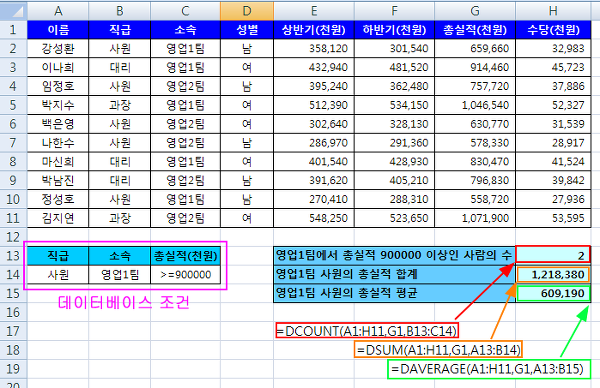Screen dimensions: 600x388
Task: Click criteria header 직급 in row 13
Action: point(58,256)
